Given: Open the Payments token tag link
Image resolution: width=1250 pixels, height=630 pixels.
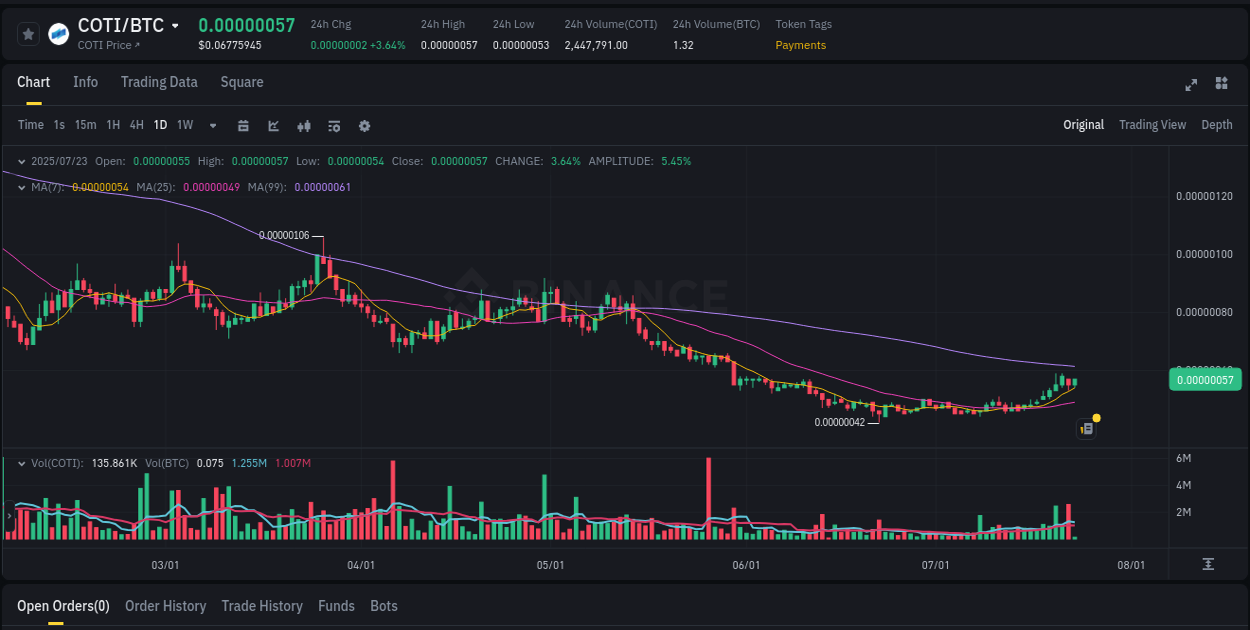Looking at the screenshot, I should pos(800,45).
